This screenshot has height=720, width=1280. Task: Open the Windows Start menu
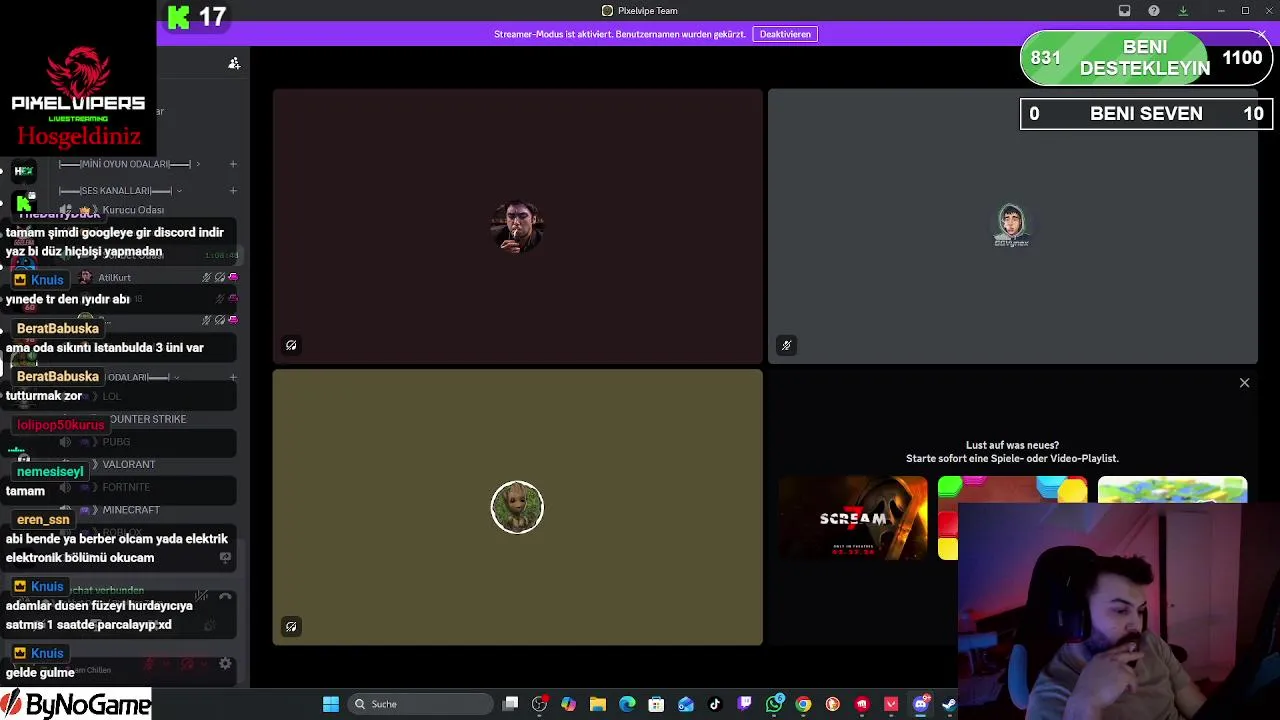[331, 704]
